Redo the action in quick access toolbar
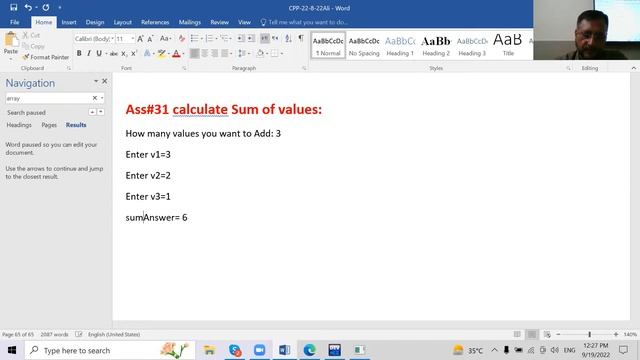Viewport: 640px width, 360px height. pos(46,7)
